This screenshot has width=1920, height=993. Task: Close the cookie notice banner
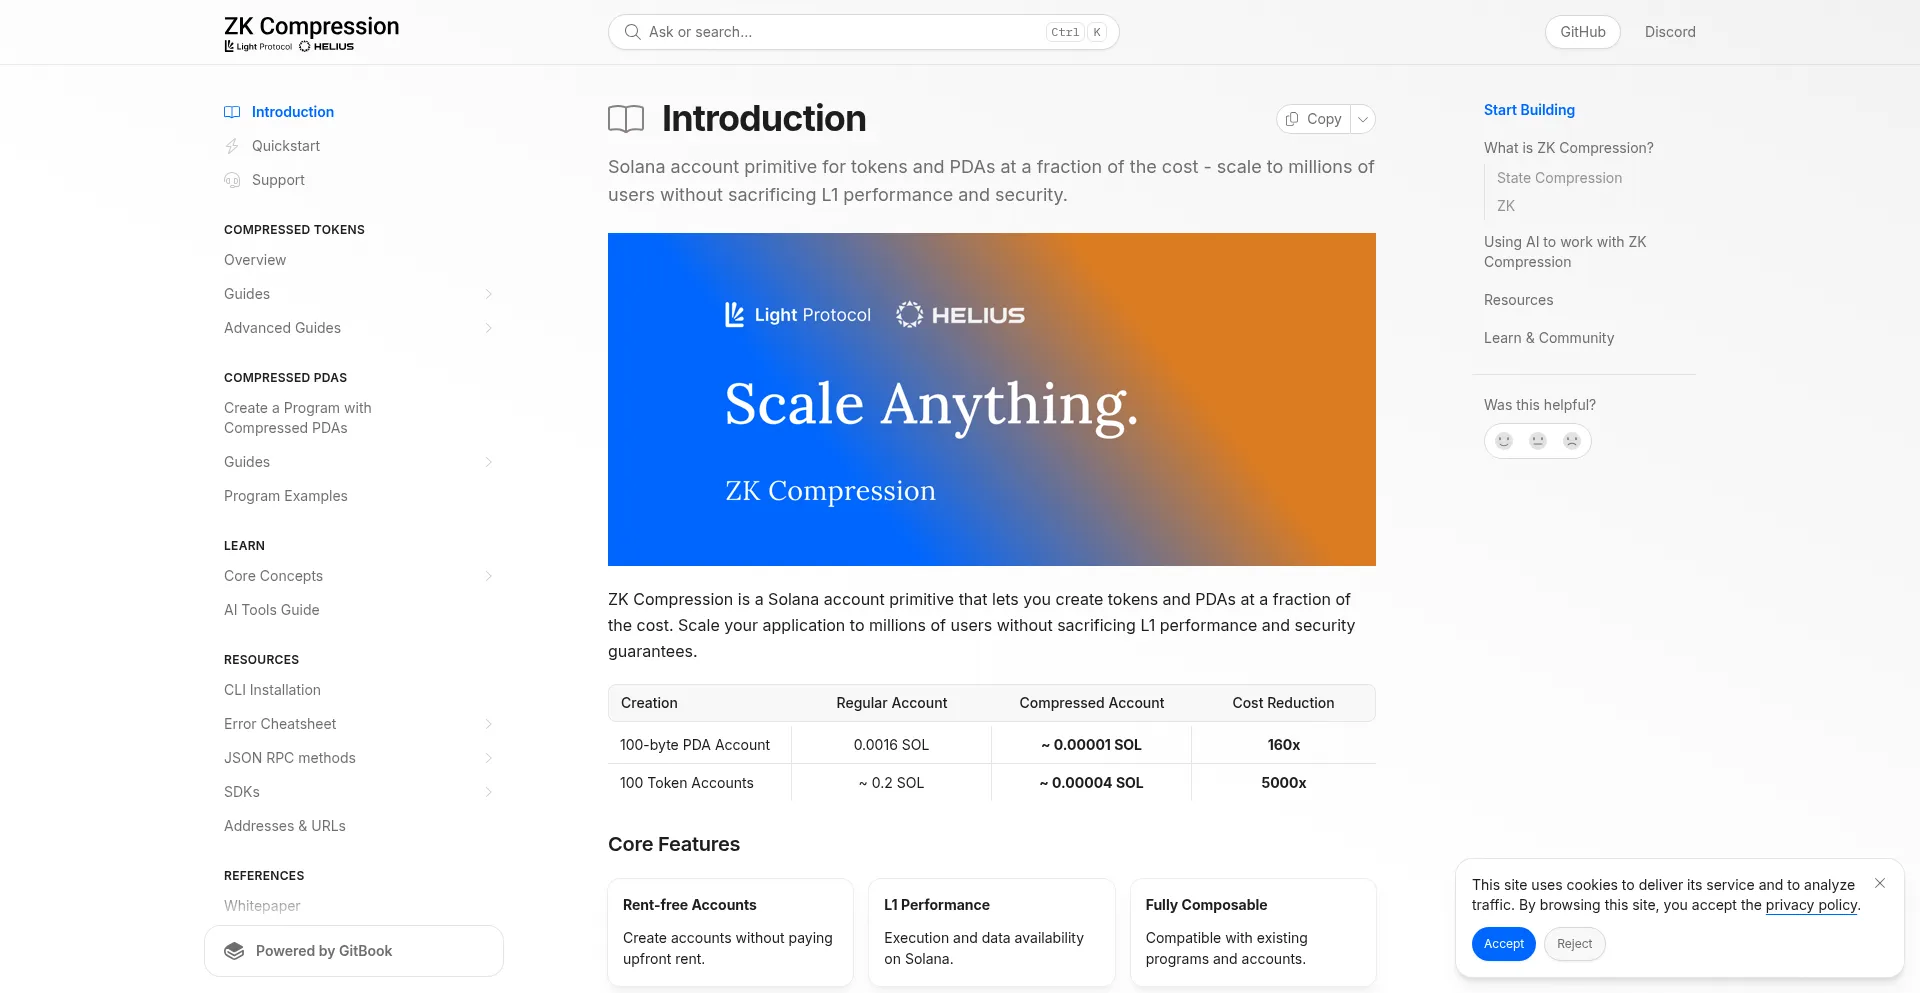(x=1880, y=883)
